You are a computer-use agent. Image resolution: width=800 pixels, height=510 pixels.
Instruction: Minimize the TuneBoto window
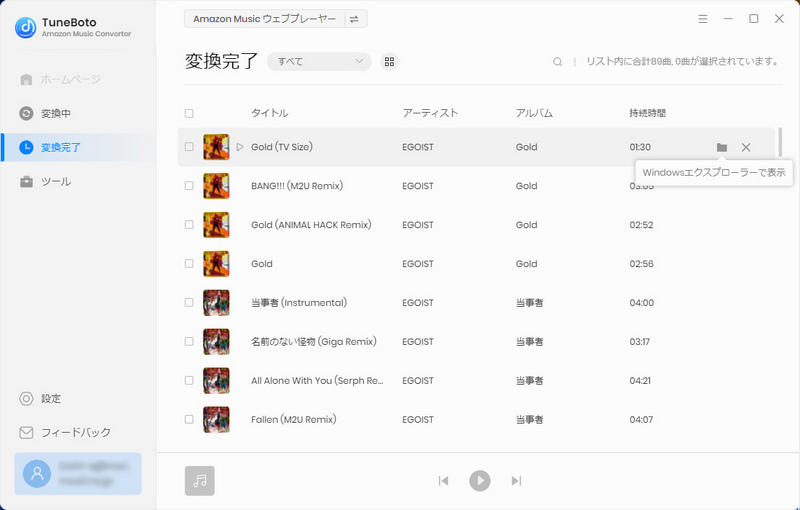pos(728,19)
